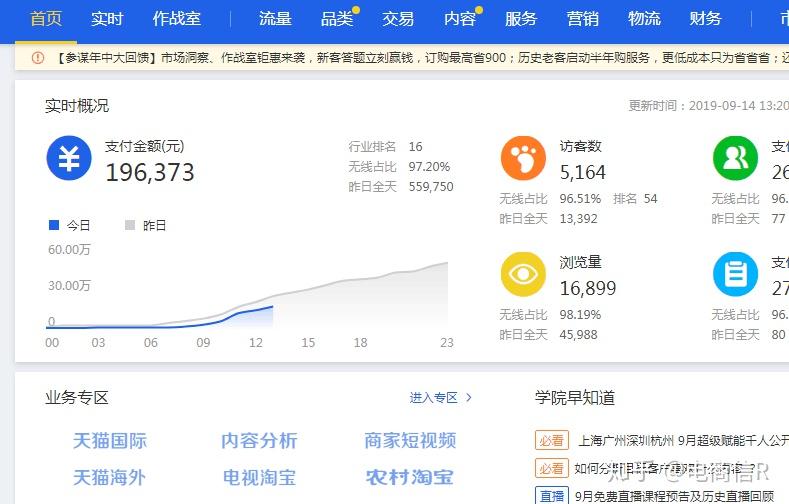Click the 实时概况 heading
The width and height of the screenshot is (789, 504).
pos(77,106)
